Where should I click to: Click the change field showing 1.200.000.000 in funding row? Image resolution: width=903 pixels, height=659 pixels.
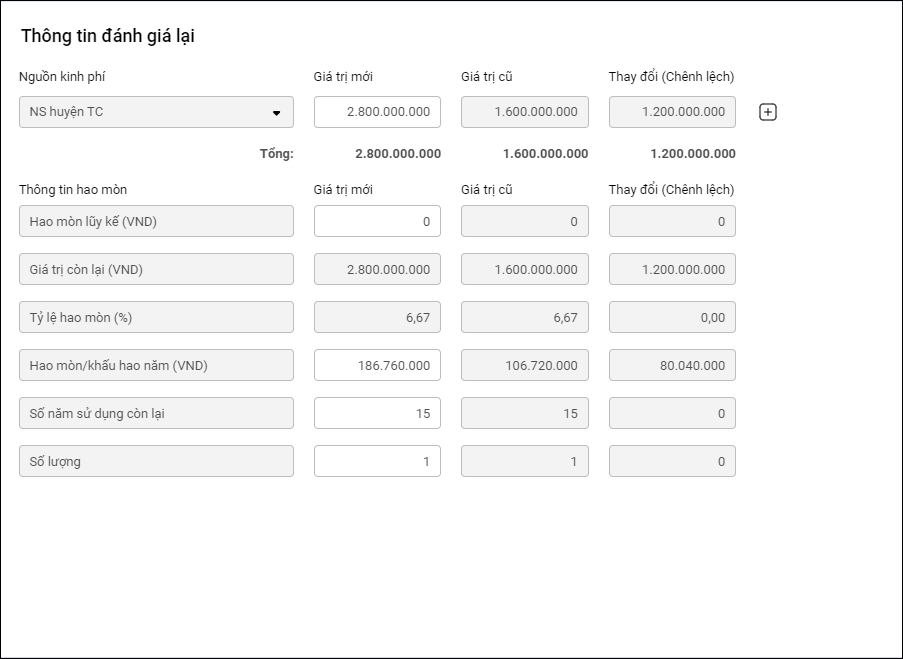672,112
